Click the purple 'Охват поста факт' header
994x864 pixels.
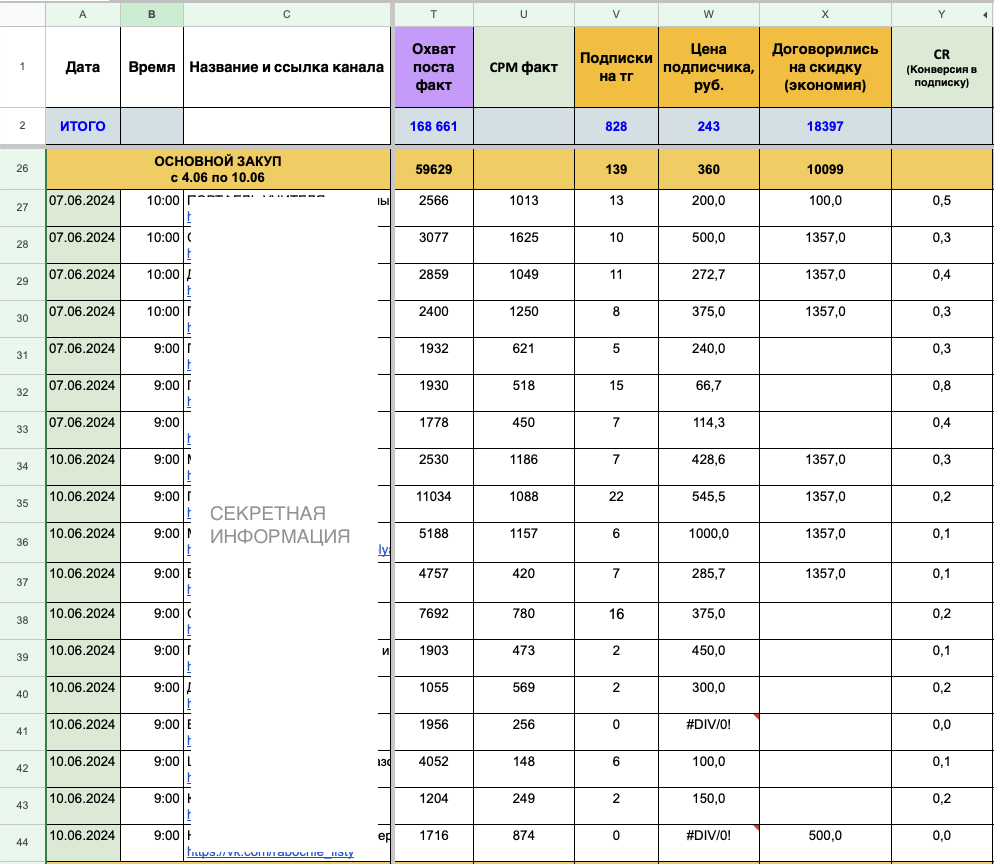434,67
